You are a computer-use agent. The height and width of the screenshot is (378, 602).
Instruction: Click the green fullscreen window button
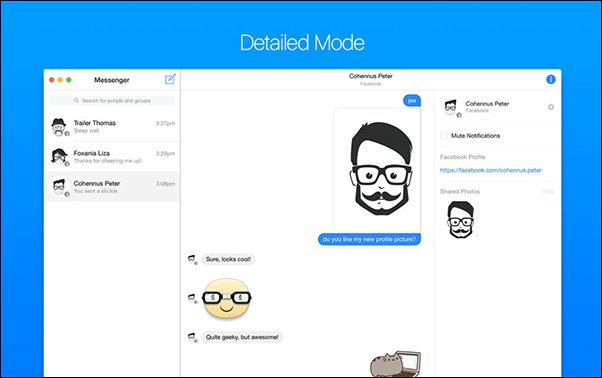click(x=69, y=80)
